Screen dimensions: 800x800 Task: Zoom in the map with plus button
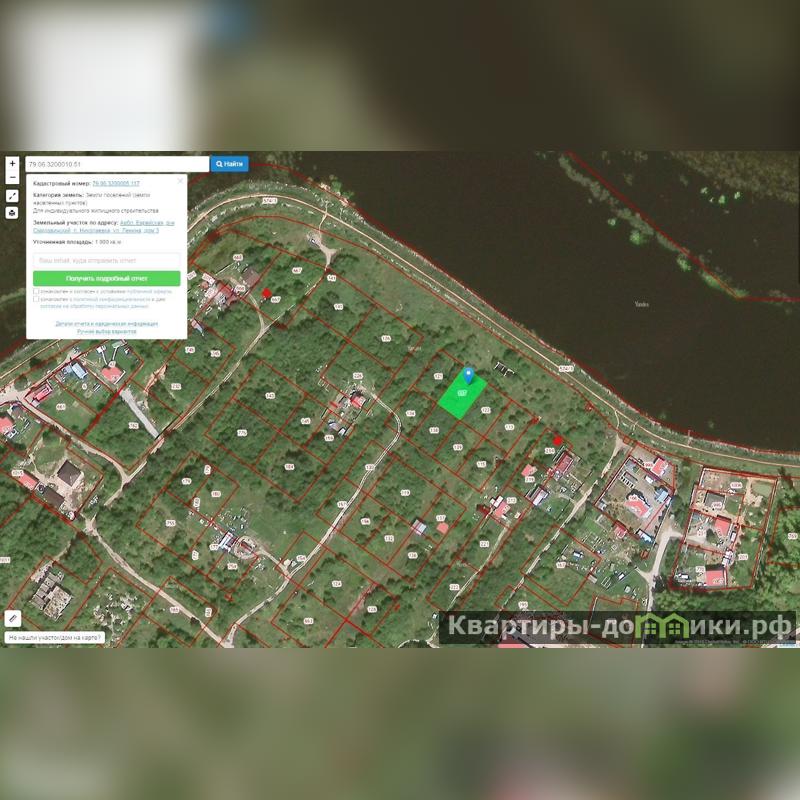click(12, 163)
